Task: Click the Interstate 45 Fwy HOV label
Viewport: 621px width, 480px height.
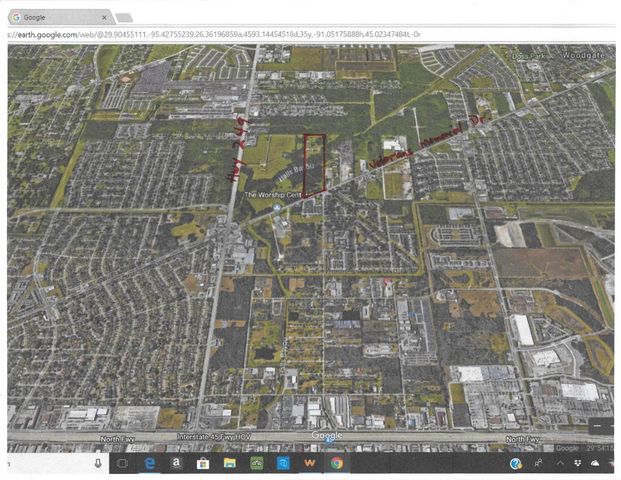Action: pos(213,437)
